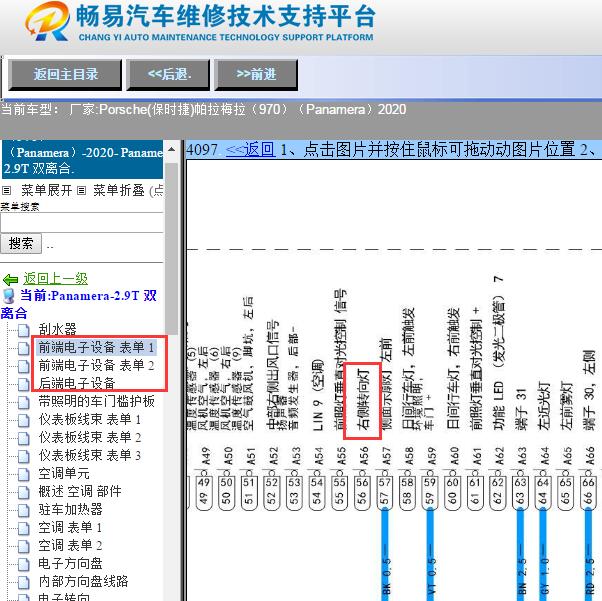Viewport: 602px width, 601px height.
Task: Open 仪表板线束 表单 1
Action: pos(89,419)
